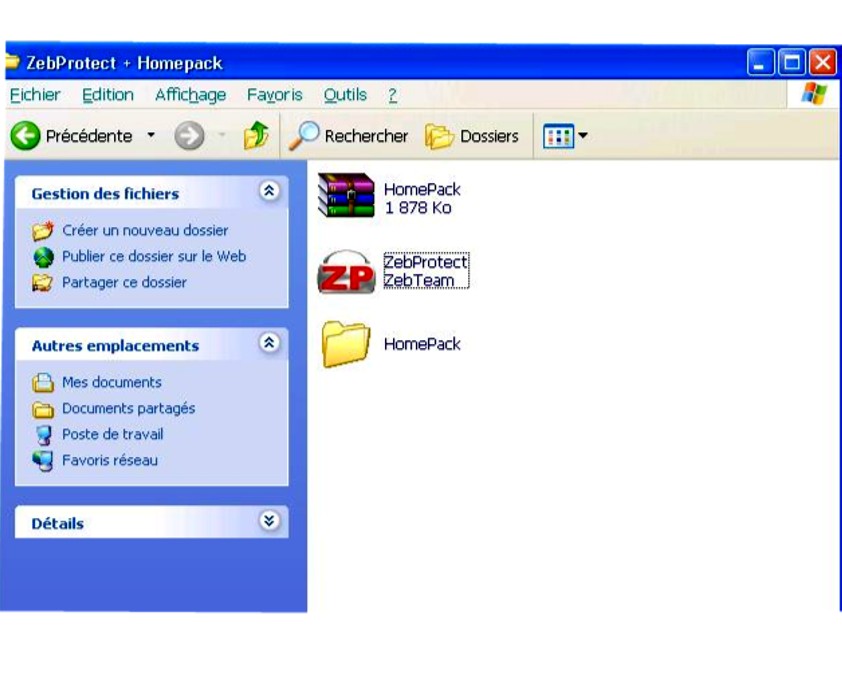
Task: Minimize the ZebProtect + Homepack window
Action: (760, 62)
